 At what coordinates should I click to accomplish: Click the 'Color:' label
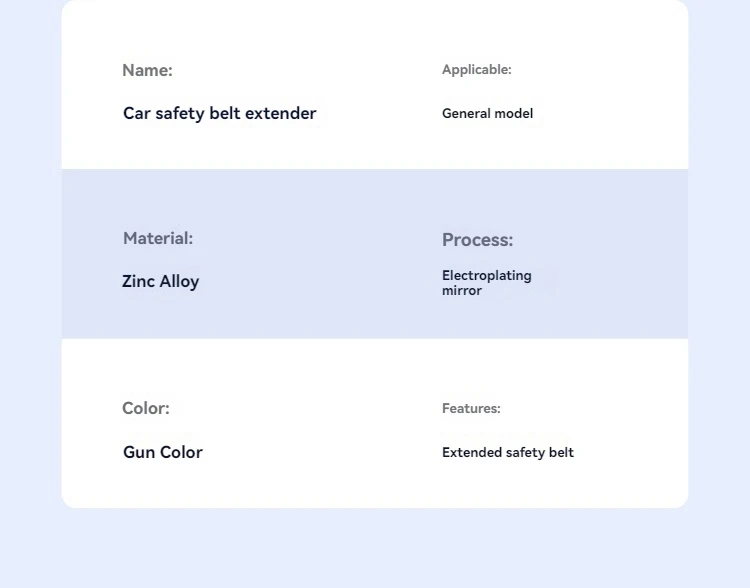(146, 408)
